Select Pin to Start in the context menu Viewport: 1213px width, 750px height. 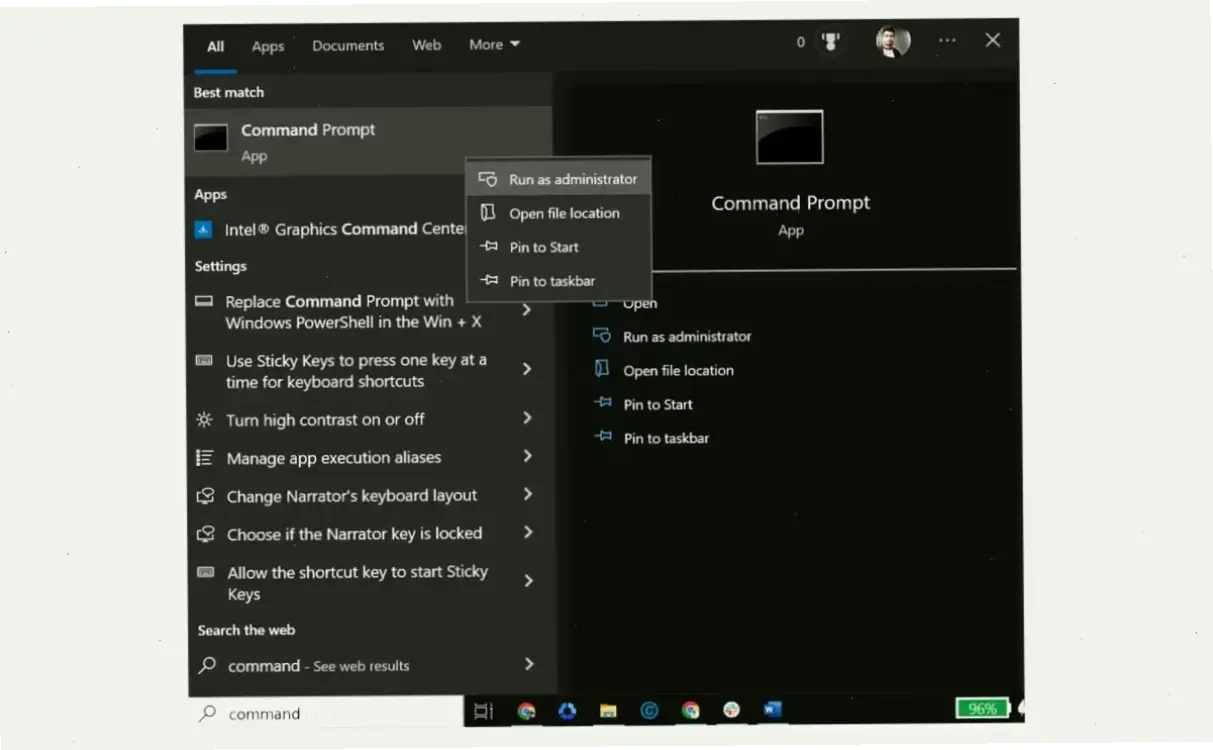click(x=544, y=247)
